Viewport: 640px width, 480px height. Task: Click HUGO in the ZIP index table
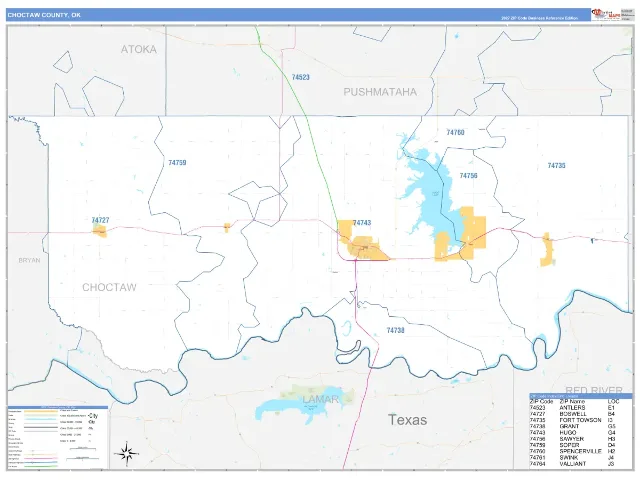pos(568,433)
